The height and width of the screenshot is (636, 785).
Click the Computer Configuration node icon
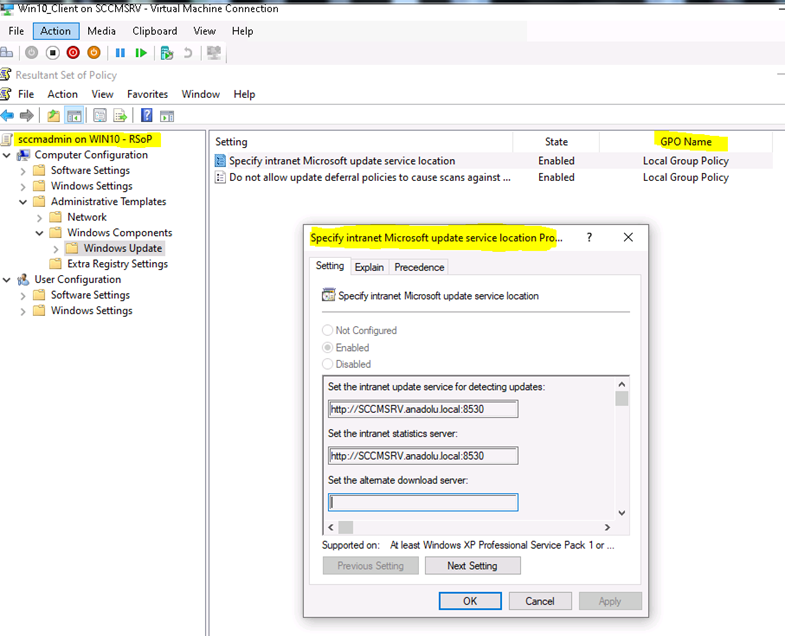[x=23, y=155]
